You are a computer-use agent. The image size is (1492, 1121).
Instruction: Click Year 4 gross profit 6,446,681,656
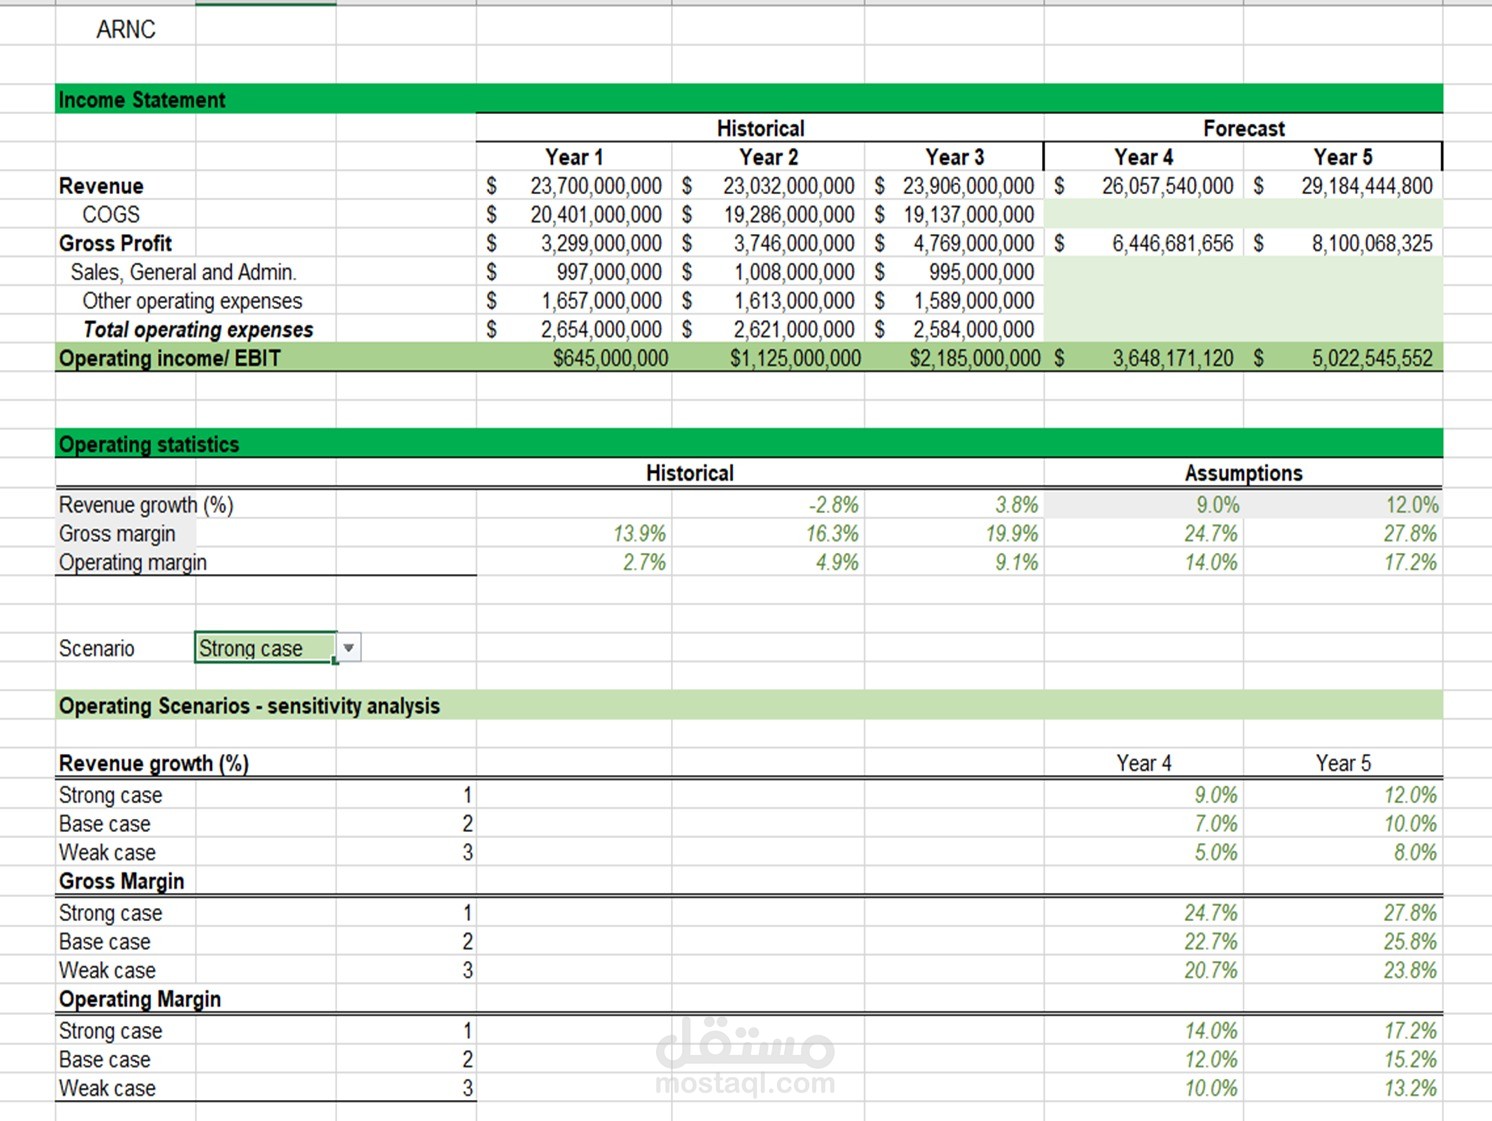point(1144,244)
